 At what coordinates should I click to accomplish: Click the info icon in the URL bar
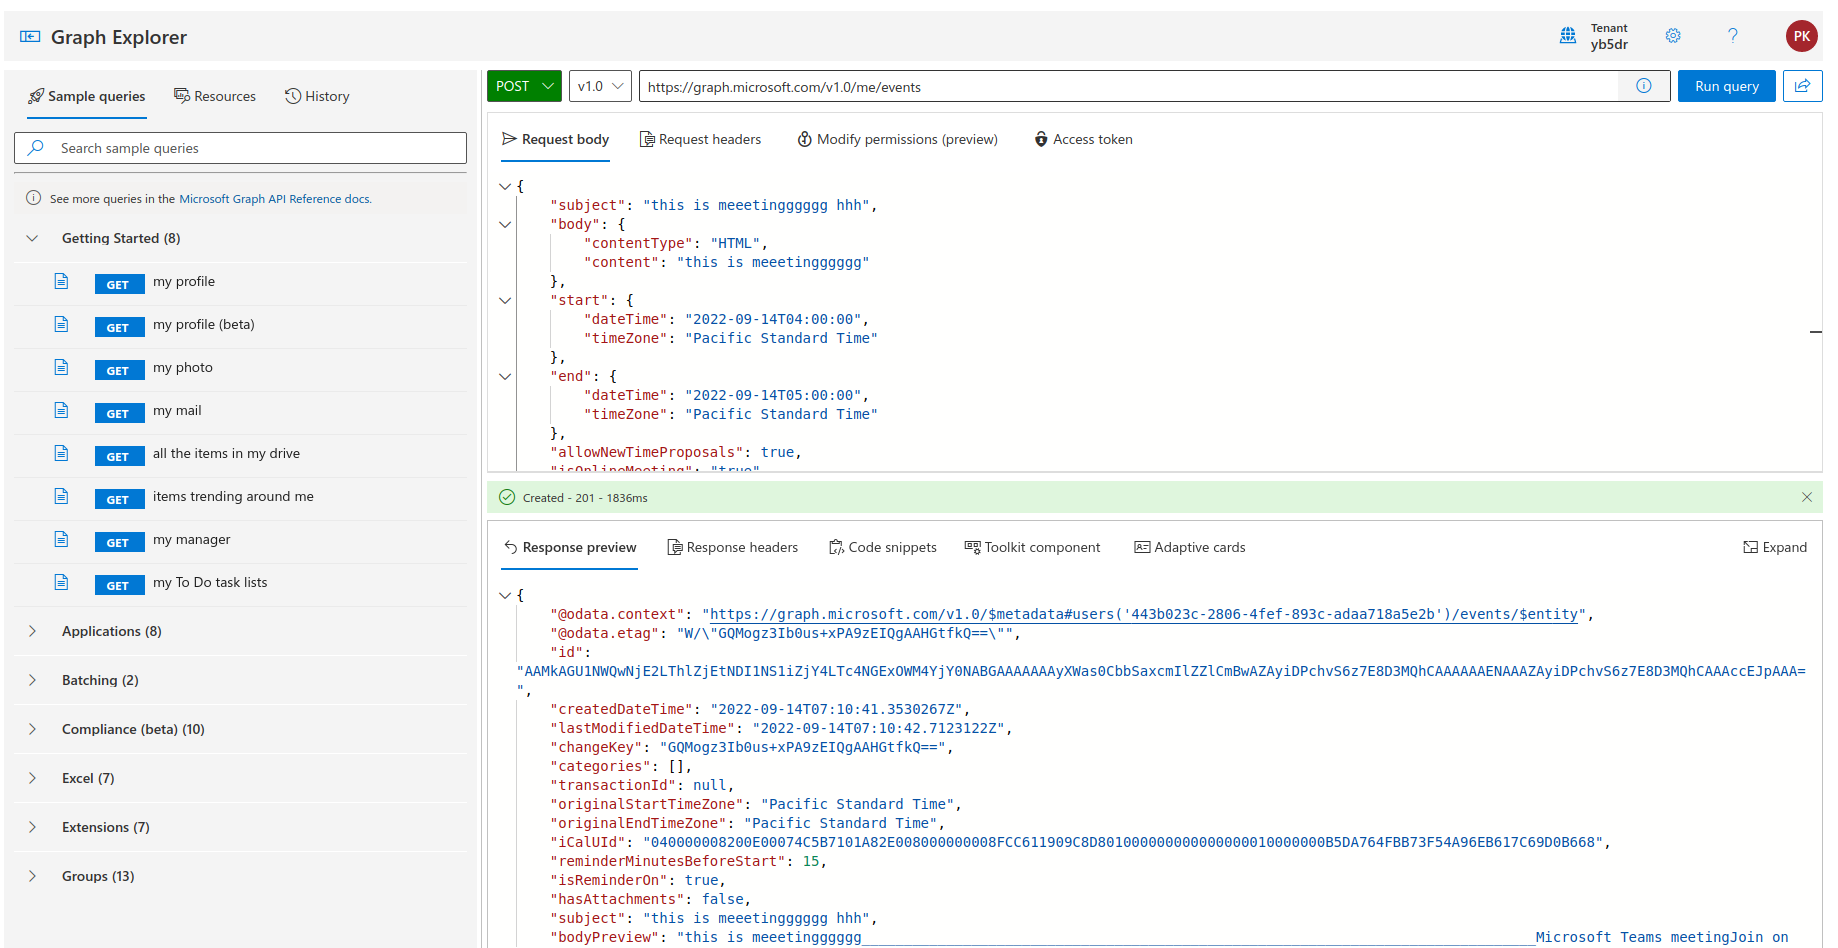(1644, 86)
